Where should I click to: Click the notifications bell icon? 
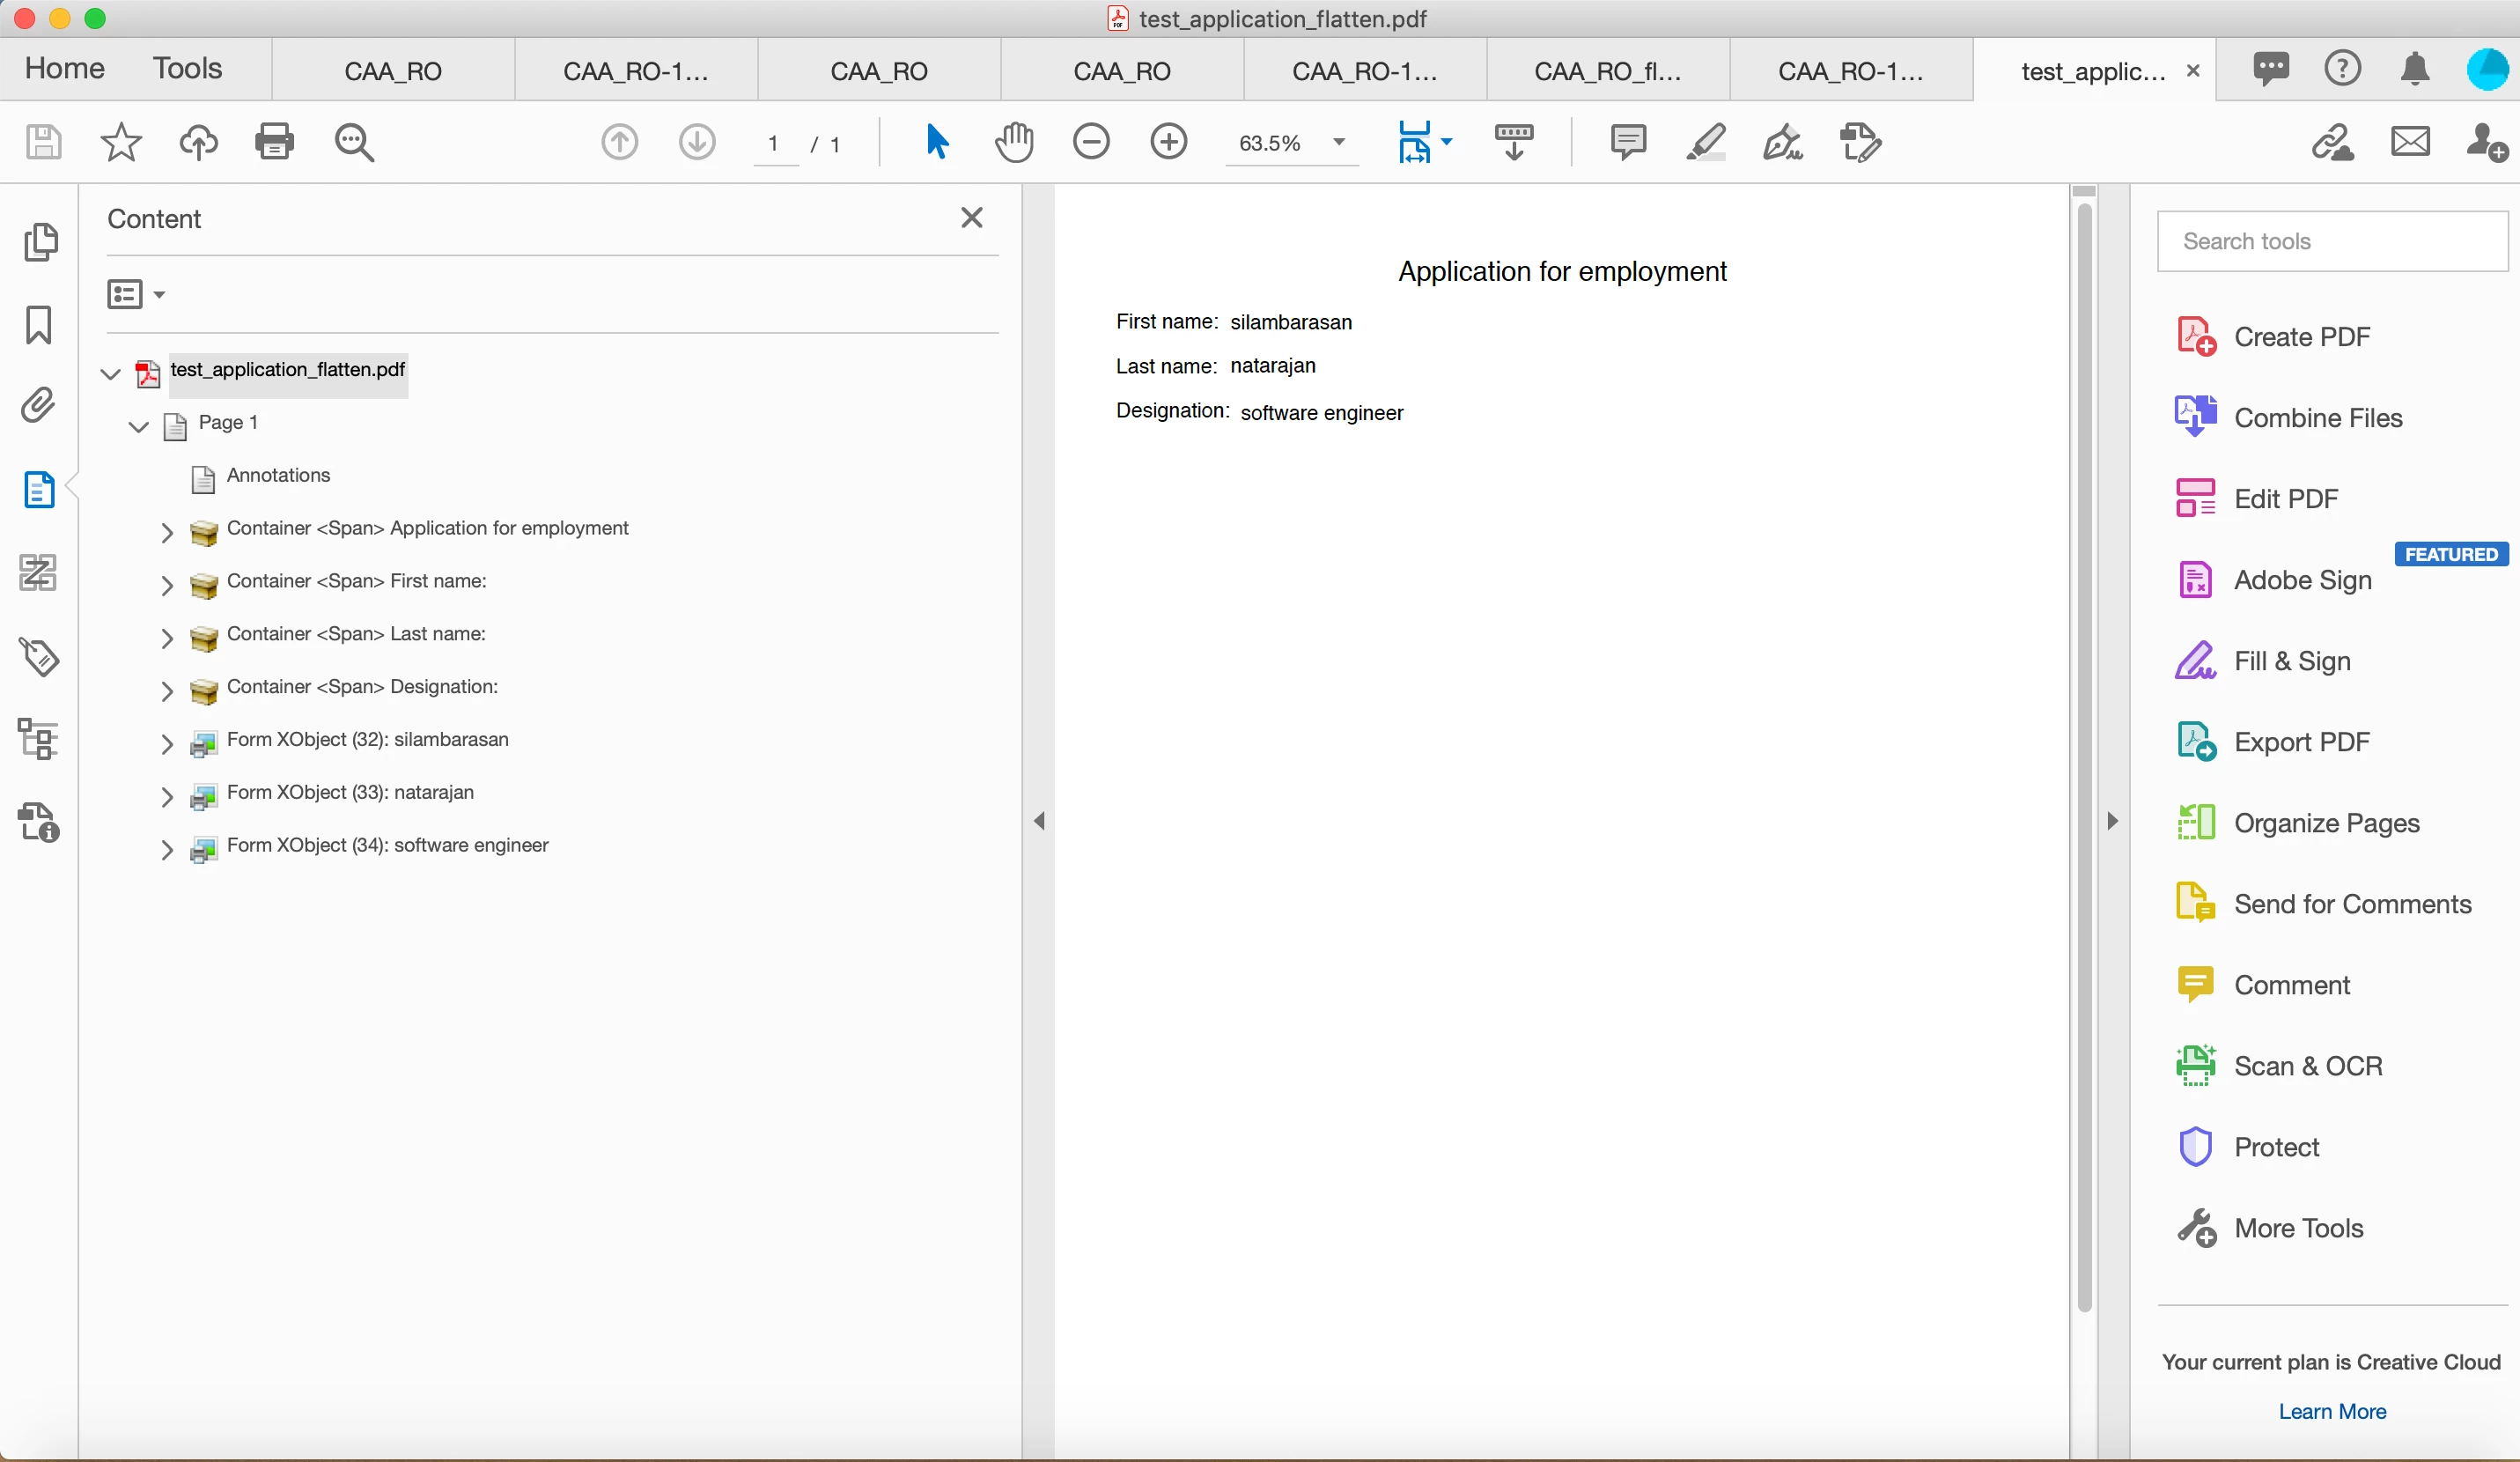[x=2415, y=69]
